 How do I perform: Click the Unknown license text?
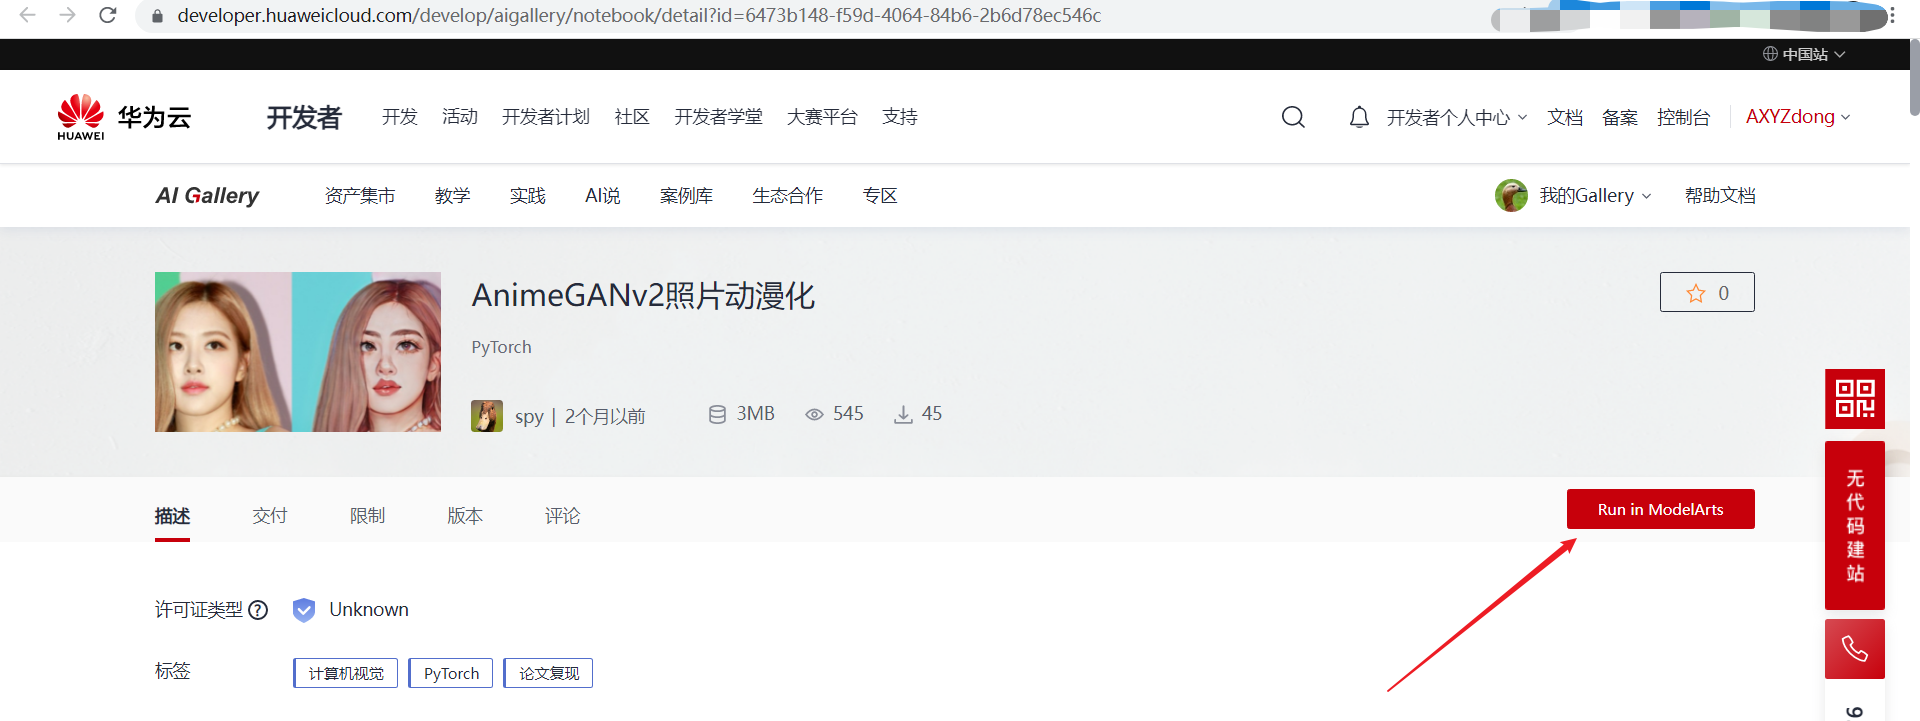pos(369,610)
